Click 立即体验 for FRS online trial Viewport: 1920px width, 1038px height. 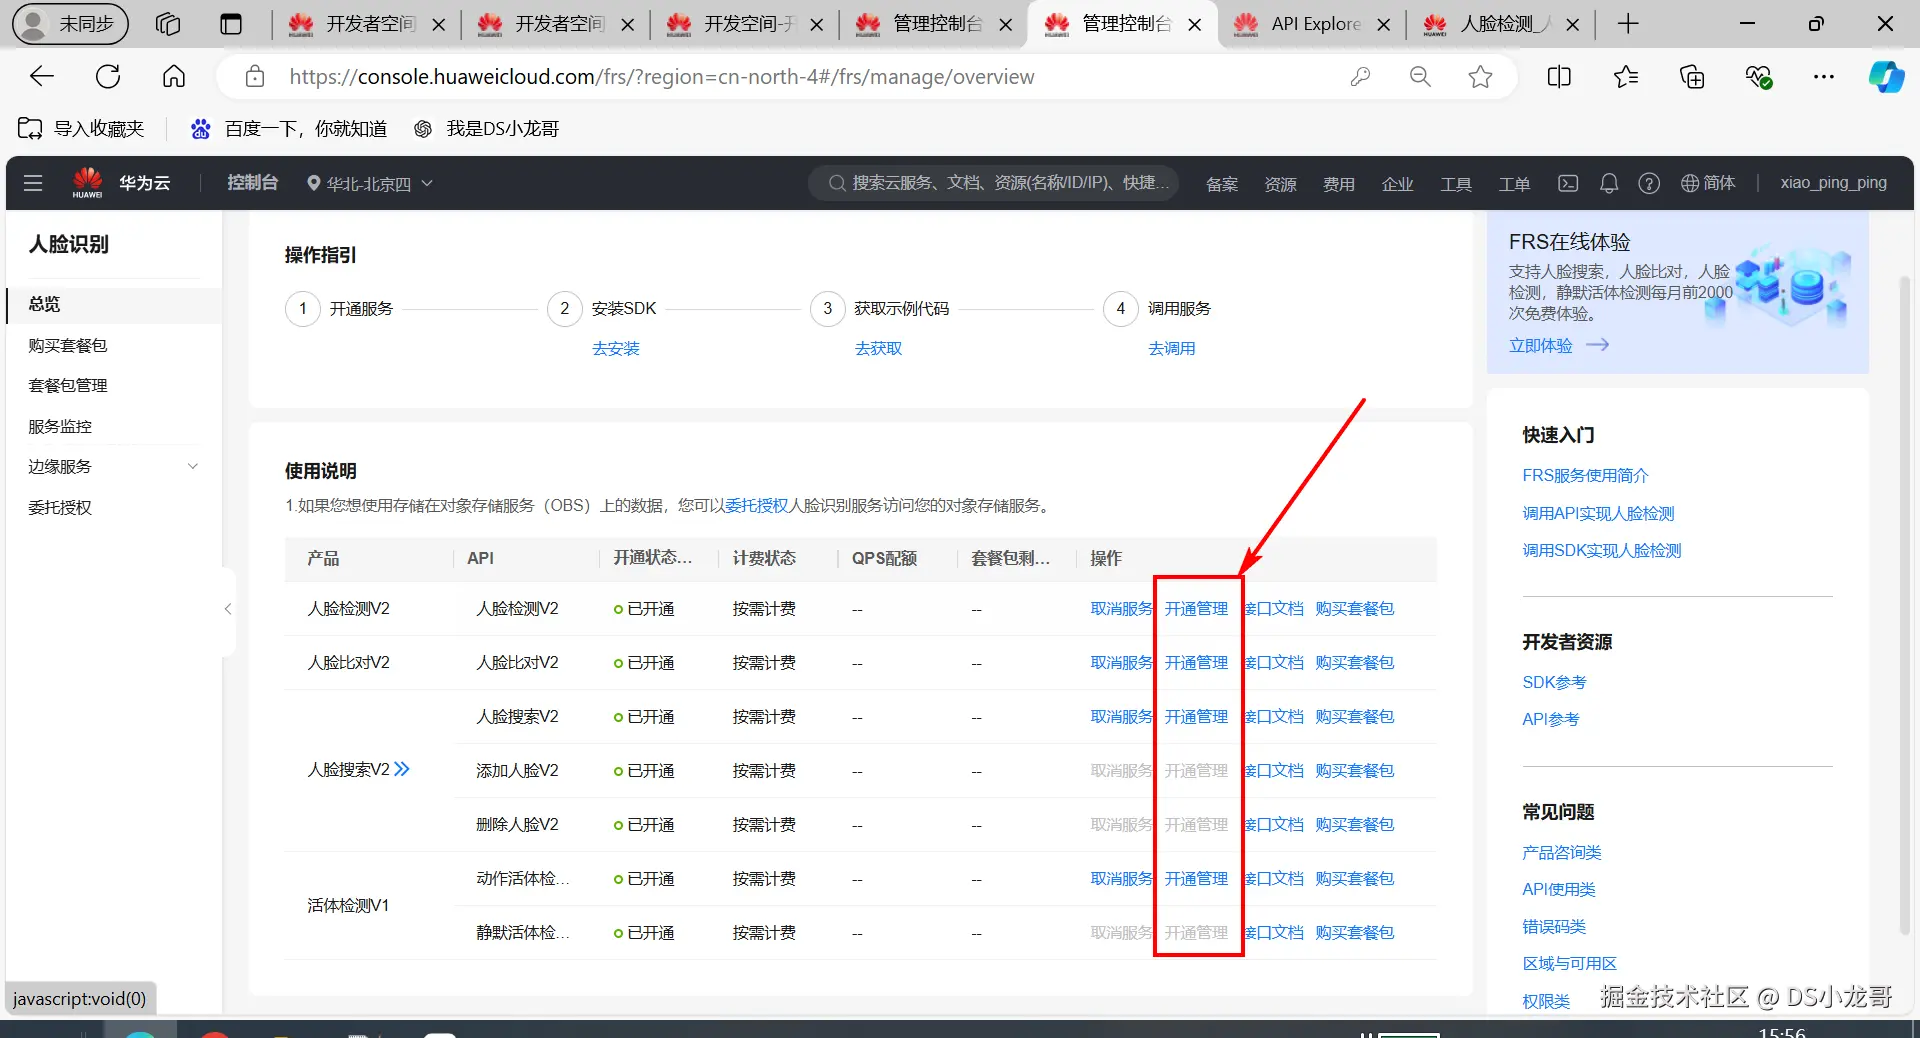pos(1558,345)
